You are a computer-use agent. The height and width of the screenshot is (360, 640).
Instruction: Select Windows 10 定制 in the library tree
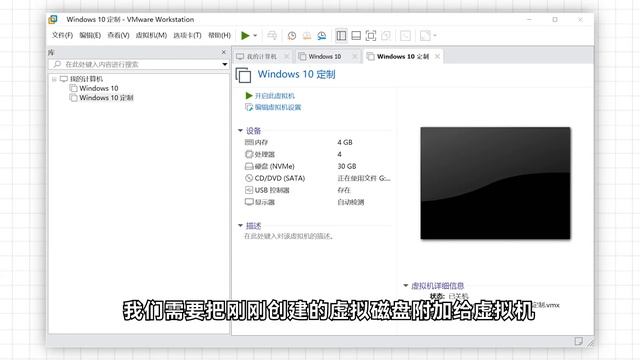106,98
